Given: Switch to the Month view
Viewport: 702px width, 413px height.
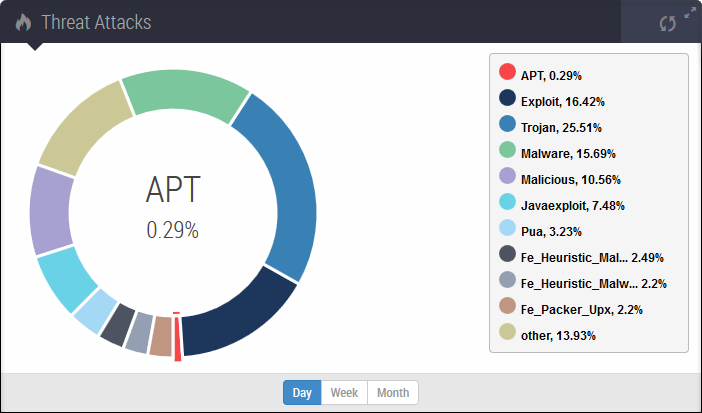Looking at the screenshot, I should click(x=393, y=393).
